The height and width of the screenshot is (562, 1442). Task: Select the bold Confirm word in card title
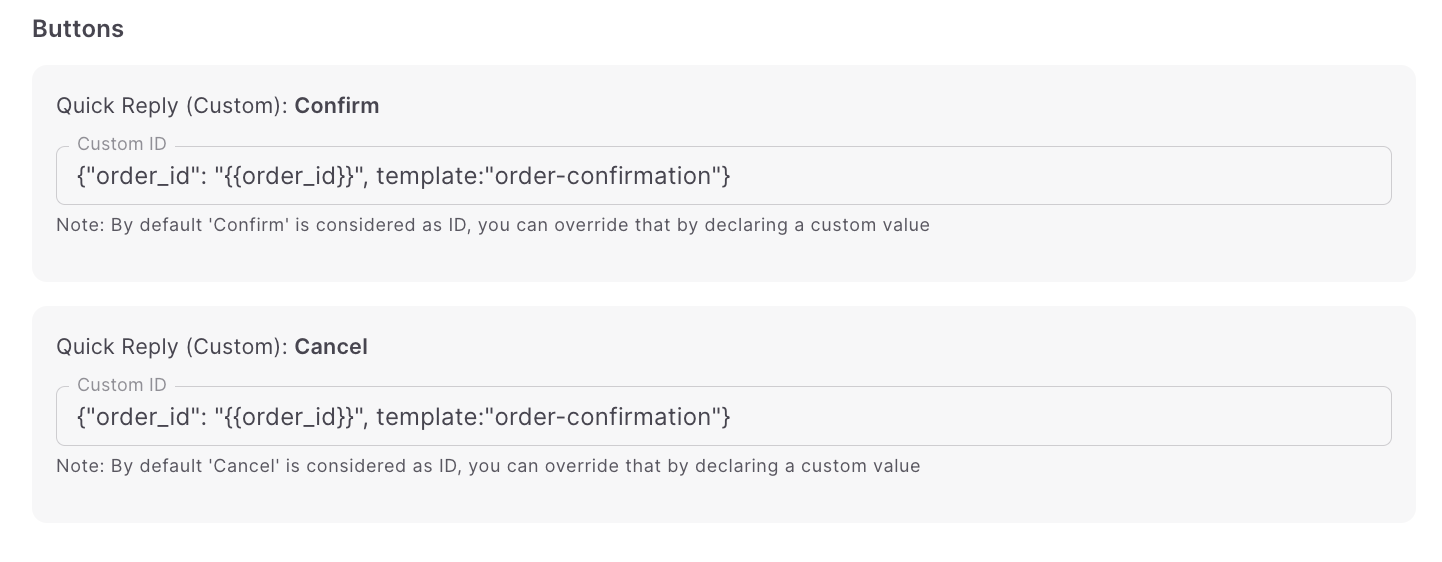click(337, 106)
